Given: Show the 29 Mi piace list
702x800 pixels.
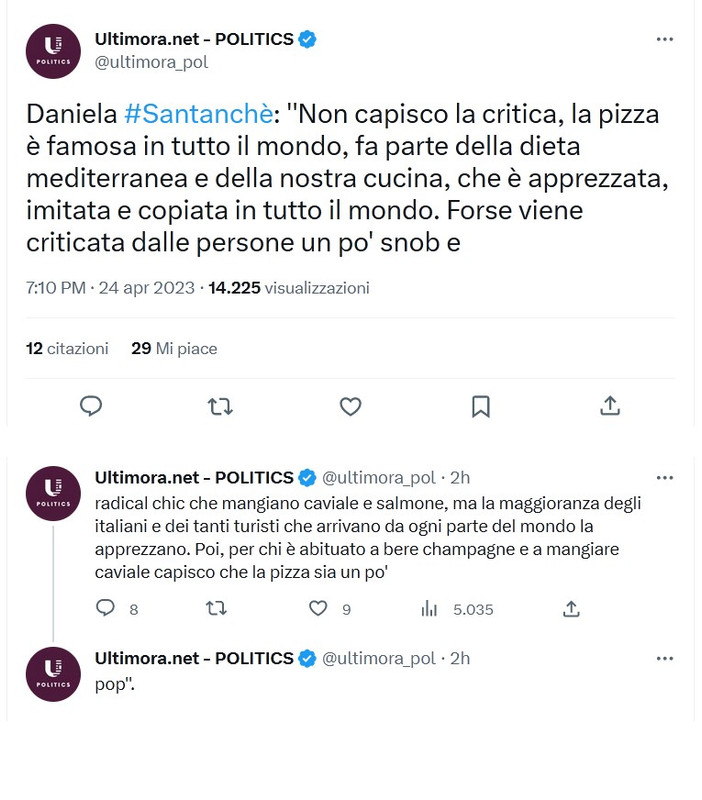Looking at the screenshot, I should pyautogui.click(x=174, y=349).
